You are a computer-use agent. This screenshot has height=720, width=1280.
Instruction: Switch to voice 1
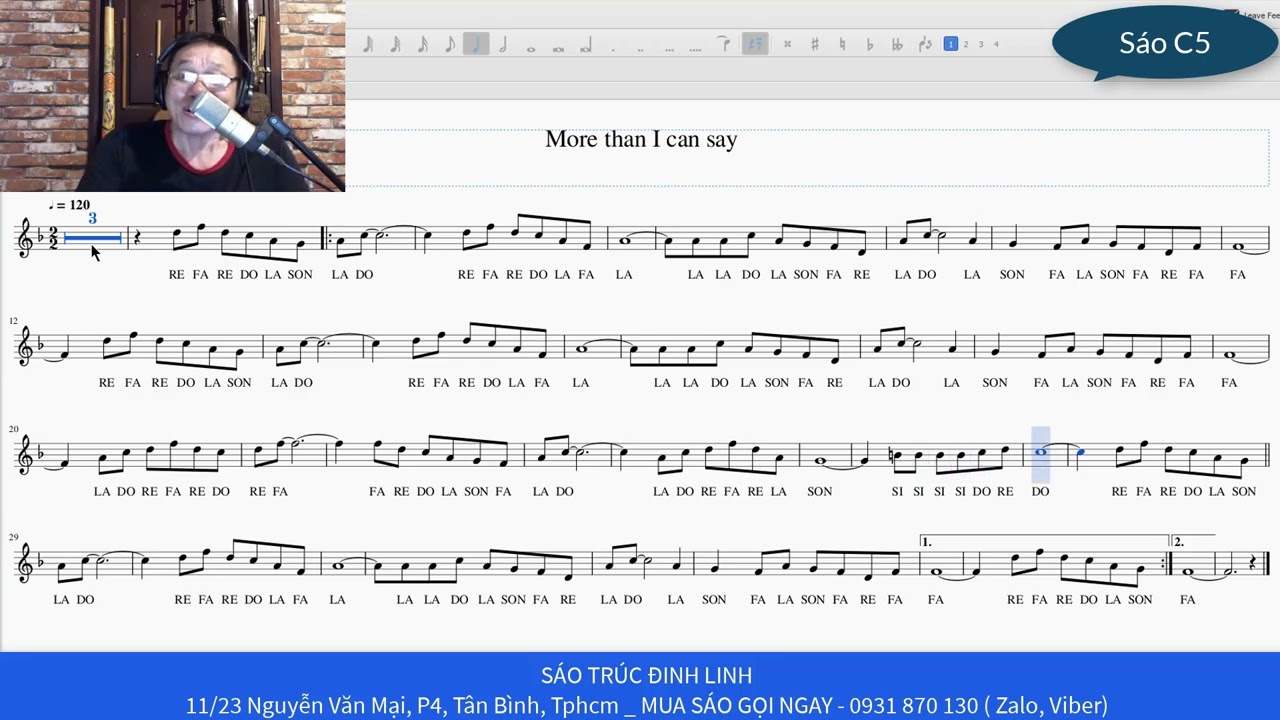(951, 44)
